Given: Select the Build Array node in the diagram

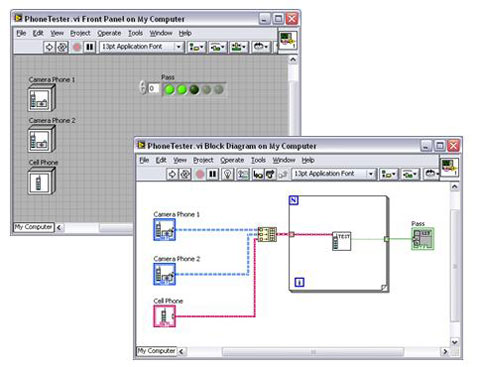Looking at the screenshot, I should coord(267,234).
